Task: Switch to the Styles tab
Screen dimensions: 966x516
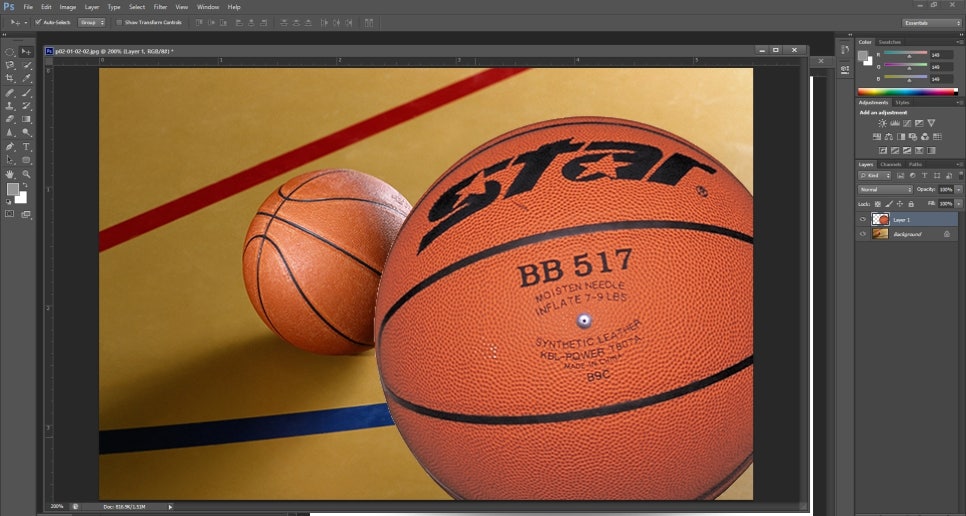Action: pos(903,102)
